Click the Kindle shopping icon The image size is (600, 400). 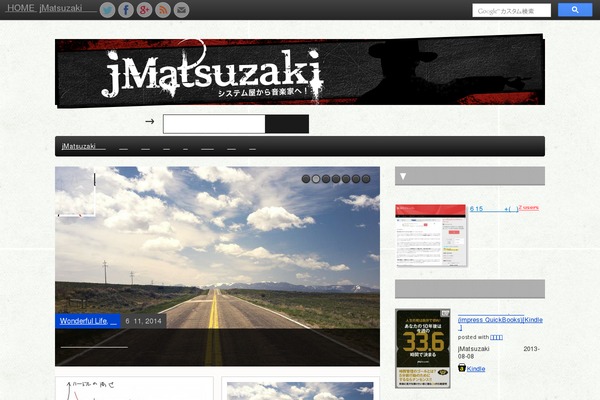(462, 368)
